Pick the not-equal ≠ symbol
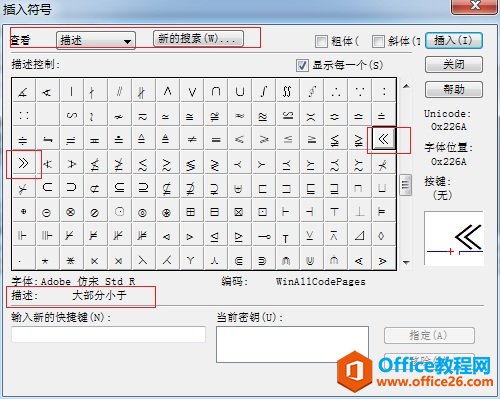 [192, 139]
